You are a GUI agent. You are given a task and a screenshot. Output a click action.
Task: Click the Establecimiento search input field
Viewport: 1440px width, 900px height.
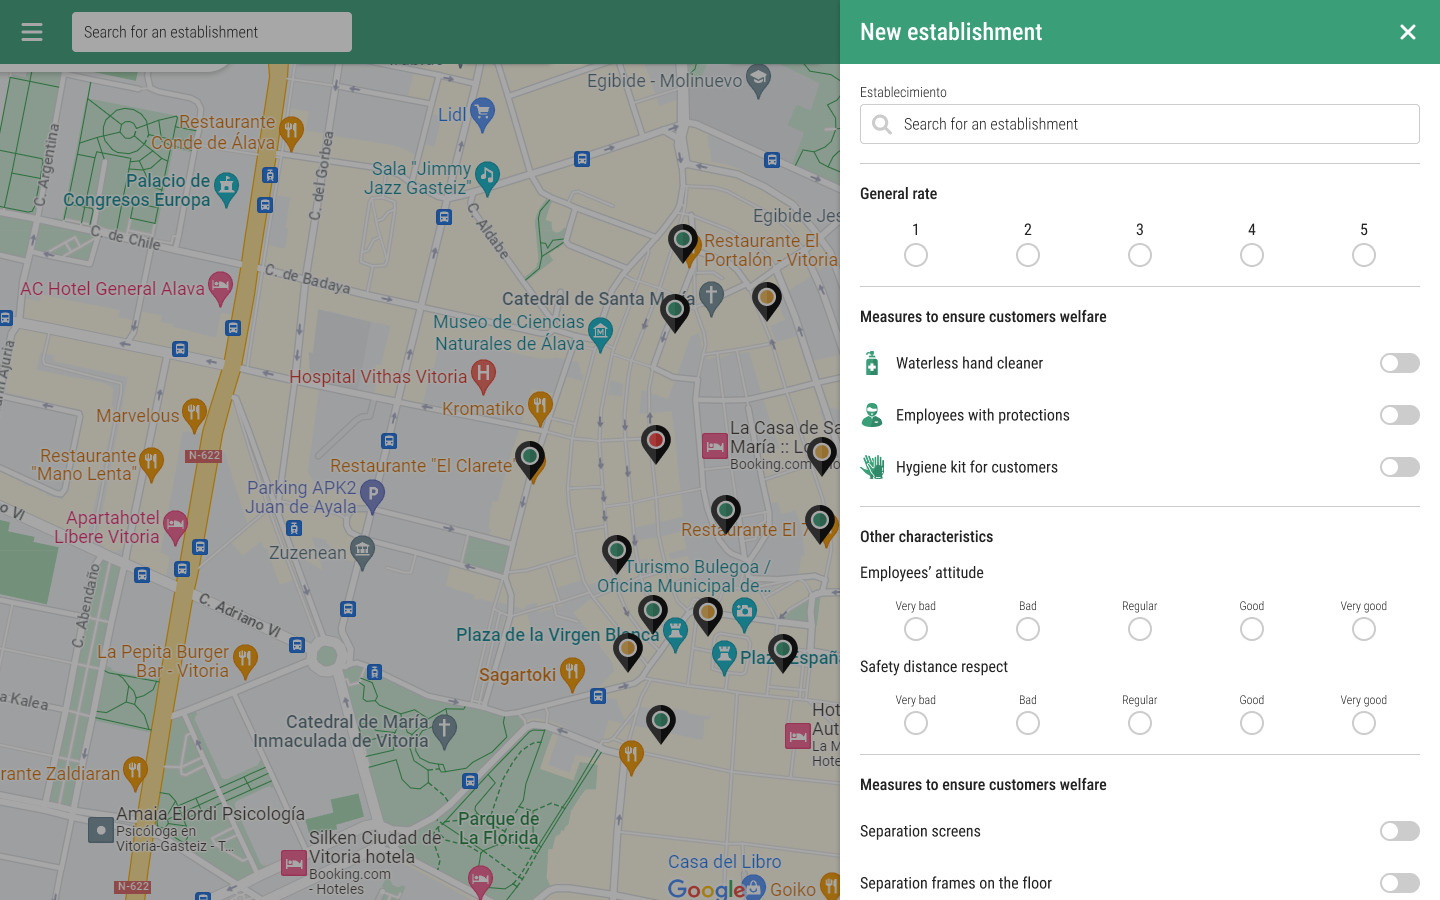[x=1140, y=124]
